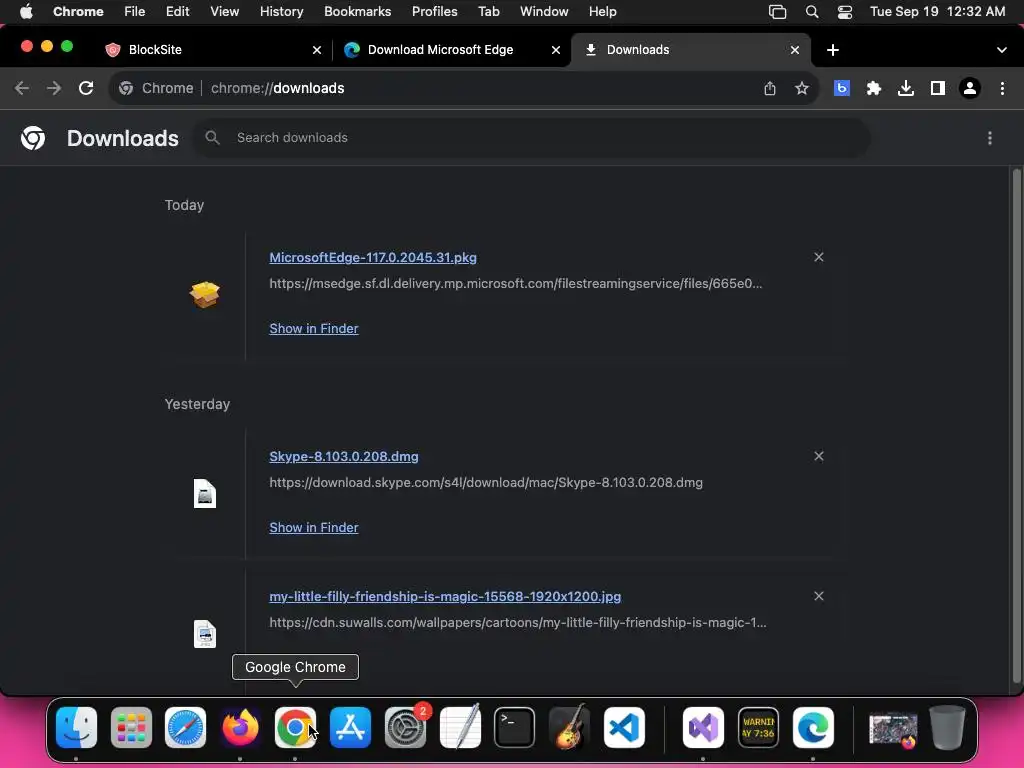Screen dimensions: 1024x768
Task: Open the Apple menu
Action: [x=26, y=12]
